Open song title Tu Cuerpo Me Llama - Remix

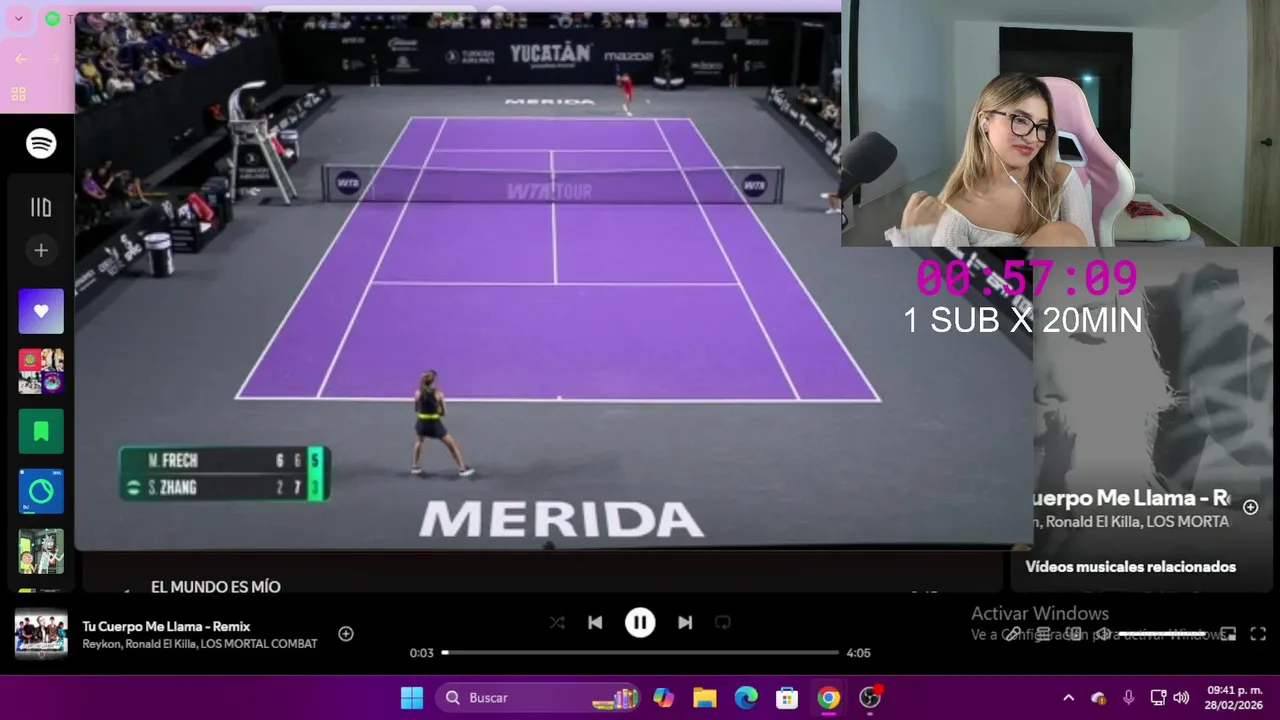point(166,626)
